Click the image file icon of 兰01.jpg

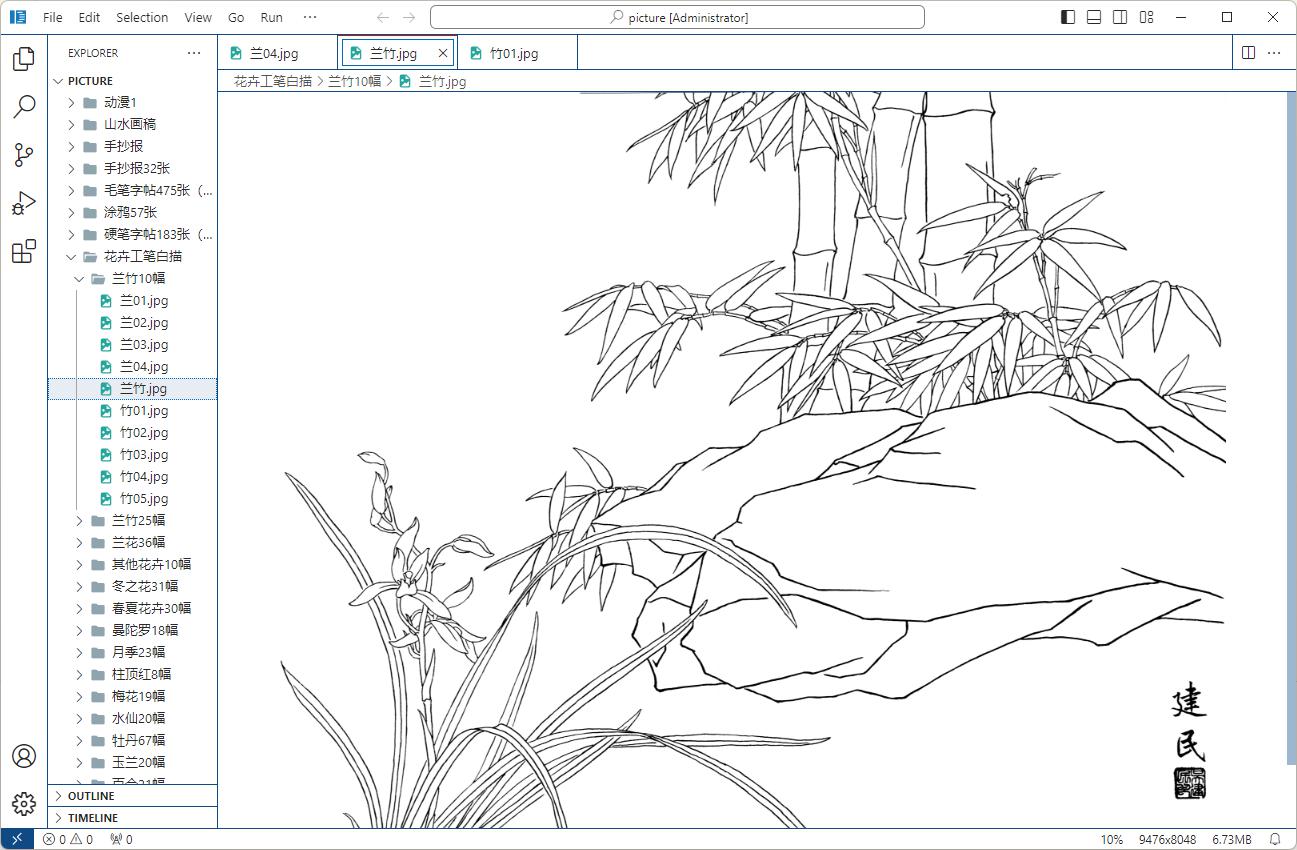coord(106,300)
